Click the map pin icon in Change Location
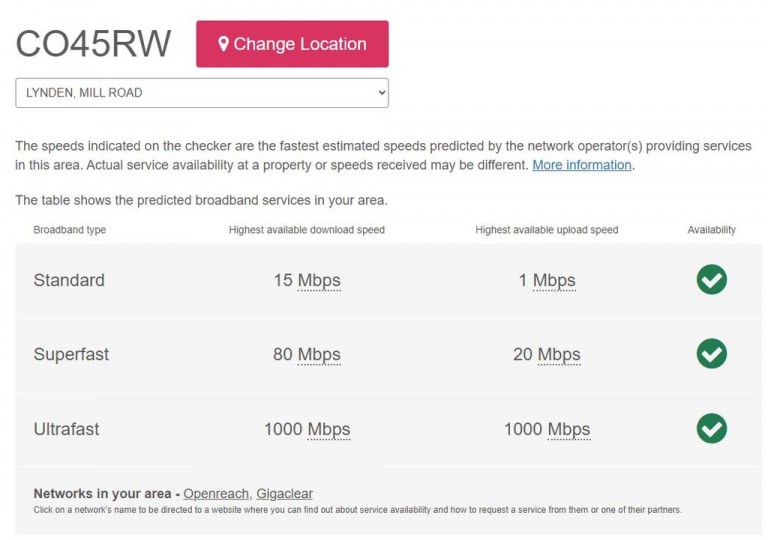Screen dimensions: 768x540 [223, 44]
